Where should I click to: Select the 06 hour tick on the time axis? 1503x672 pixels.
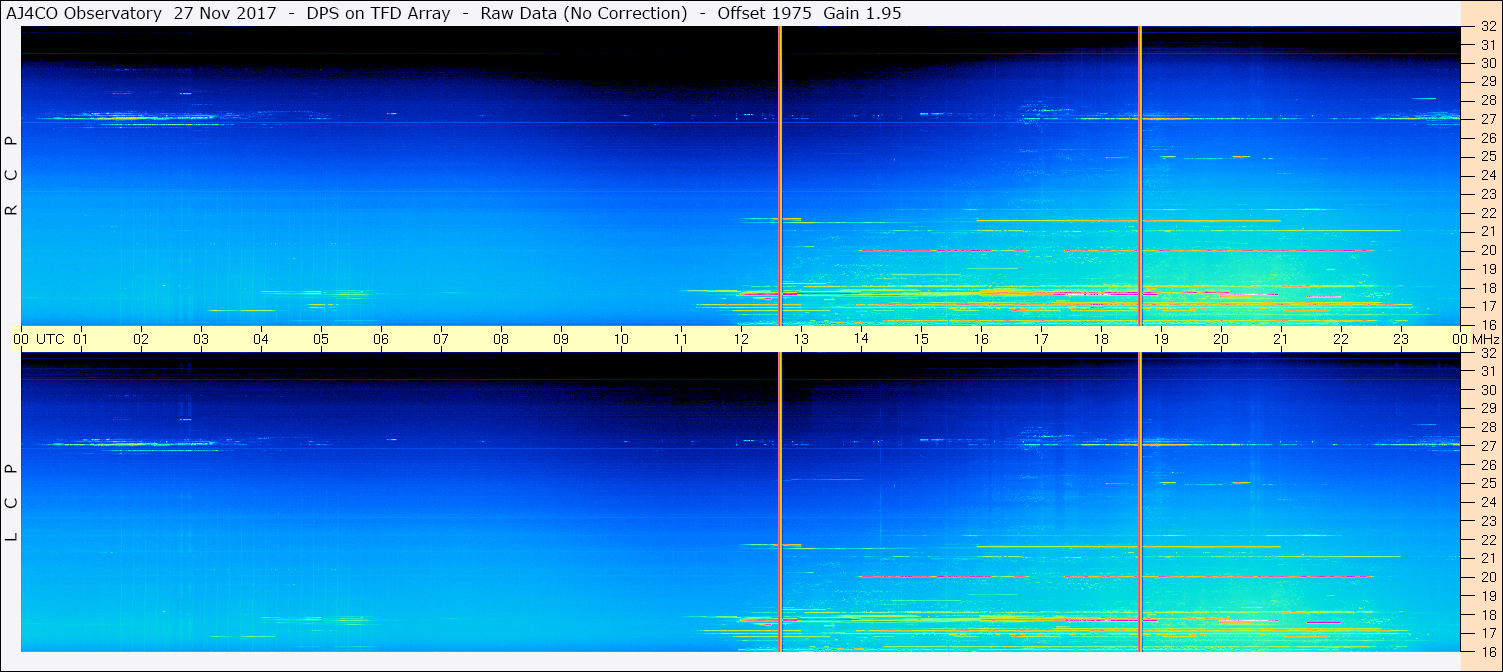point(381,339)
